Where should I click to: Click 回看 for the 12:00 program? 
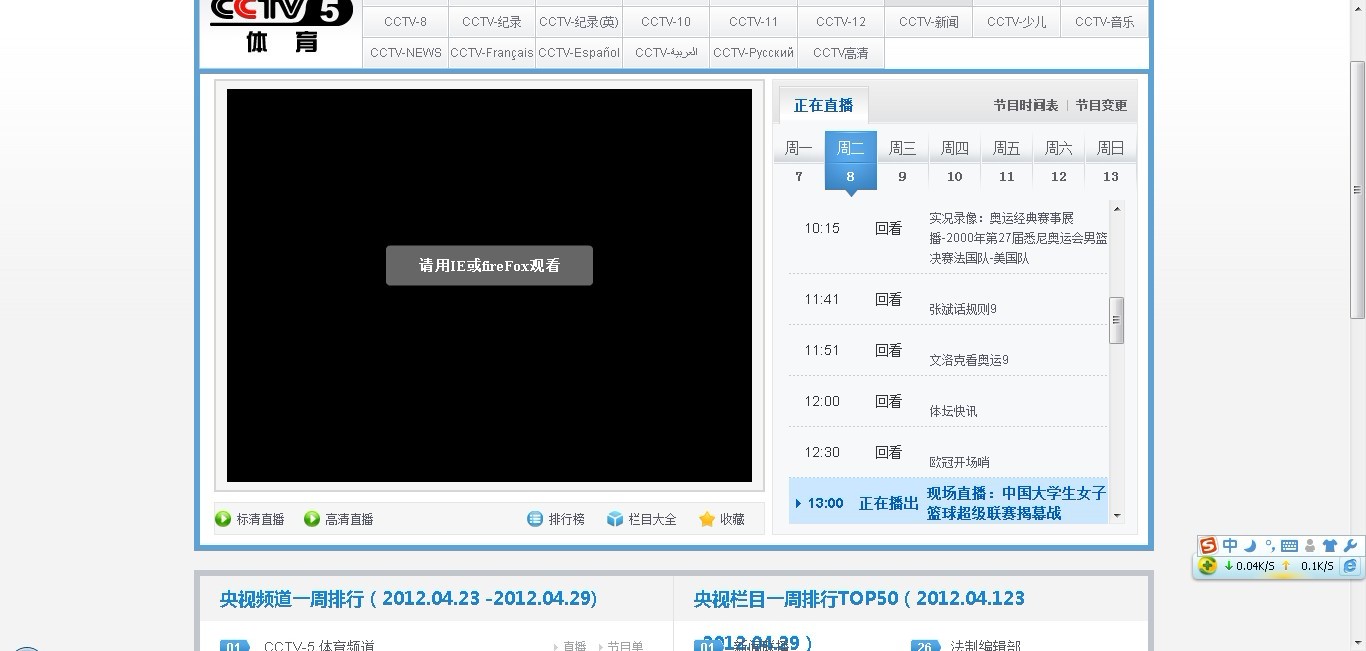pos(888,401)
